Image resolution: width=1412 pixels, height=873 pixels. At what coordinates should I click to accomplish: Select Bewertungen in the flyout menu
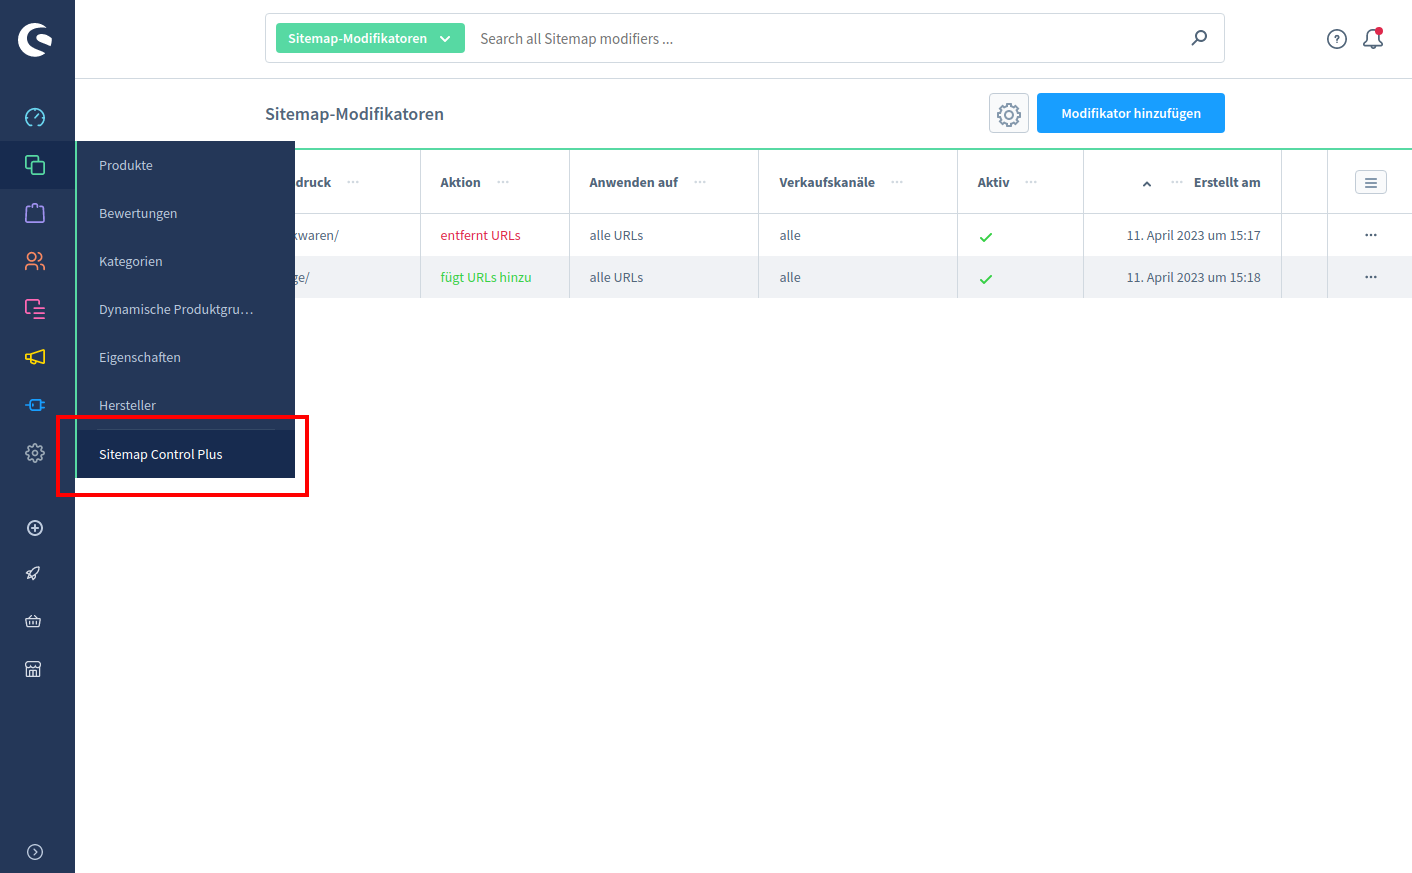[186, 213]
